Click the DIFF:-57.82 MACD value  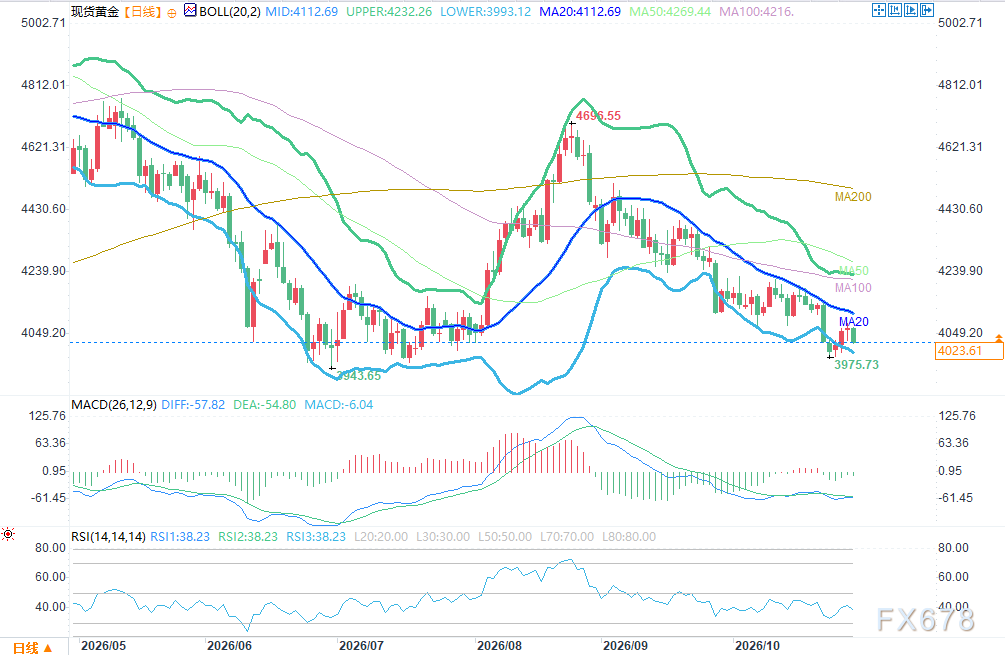pyautogui.click(x=193, y=405)
